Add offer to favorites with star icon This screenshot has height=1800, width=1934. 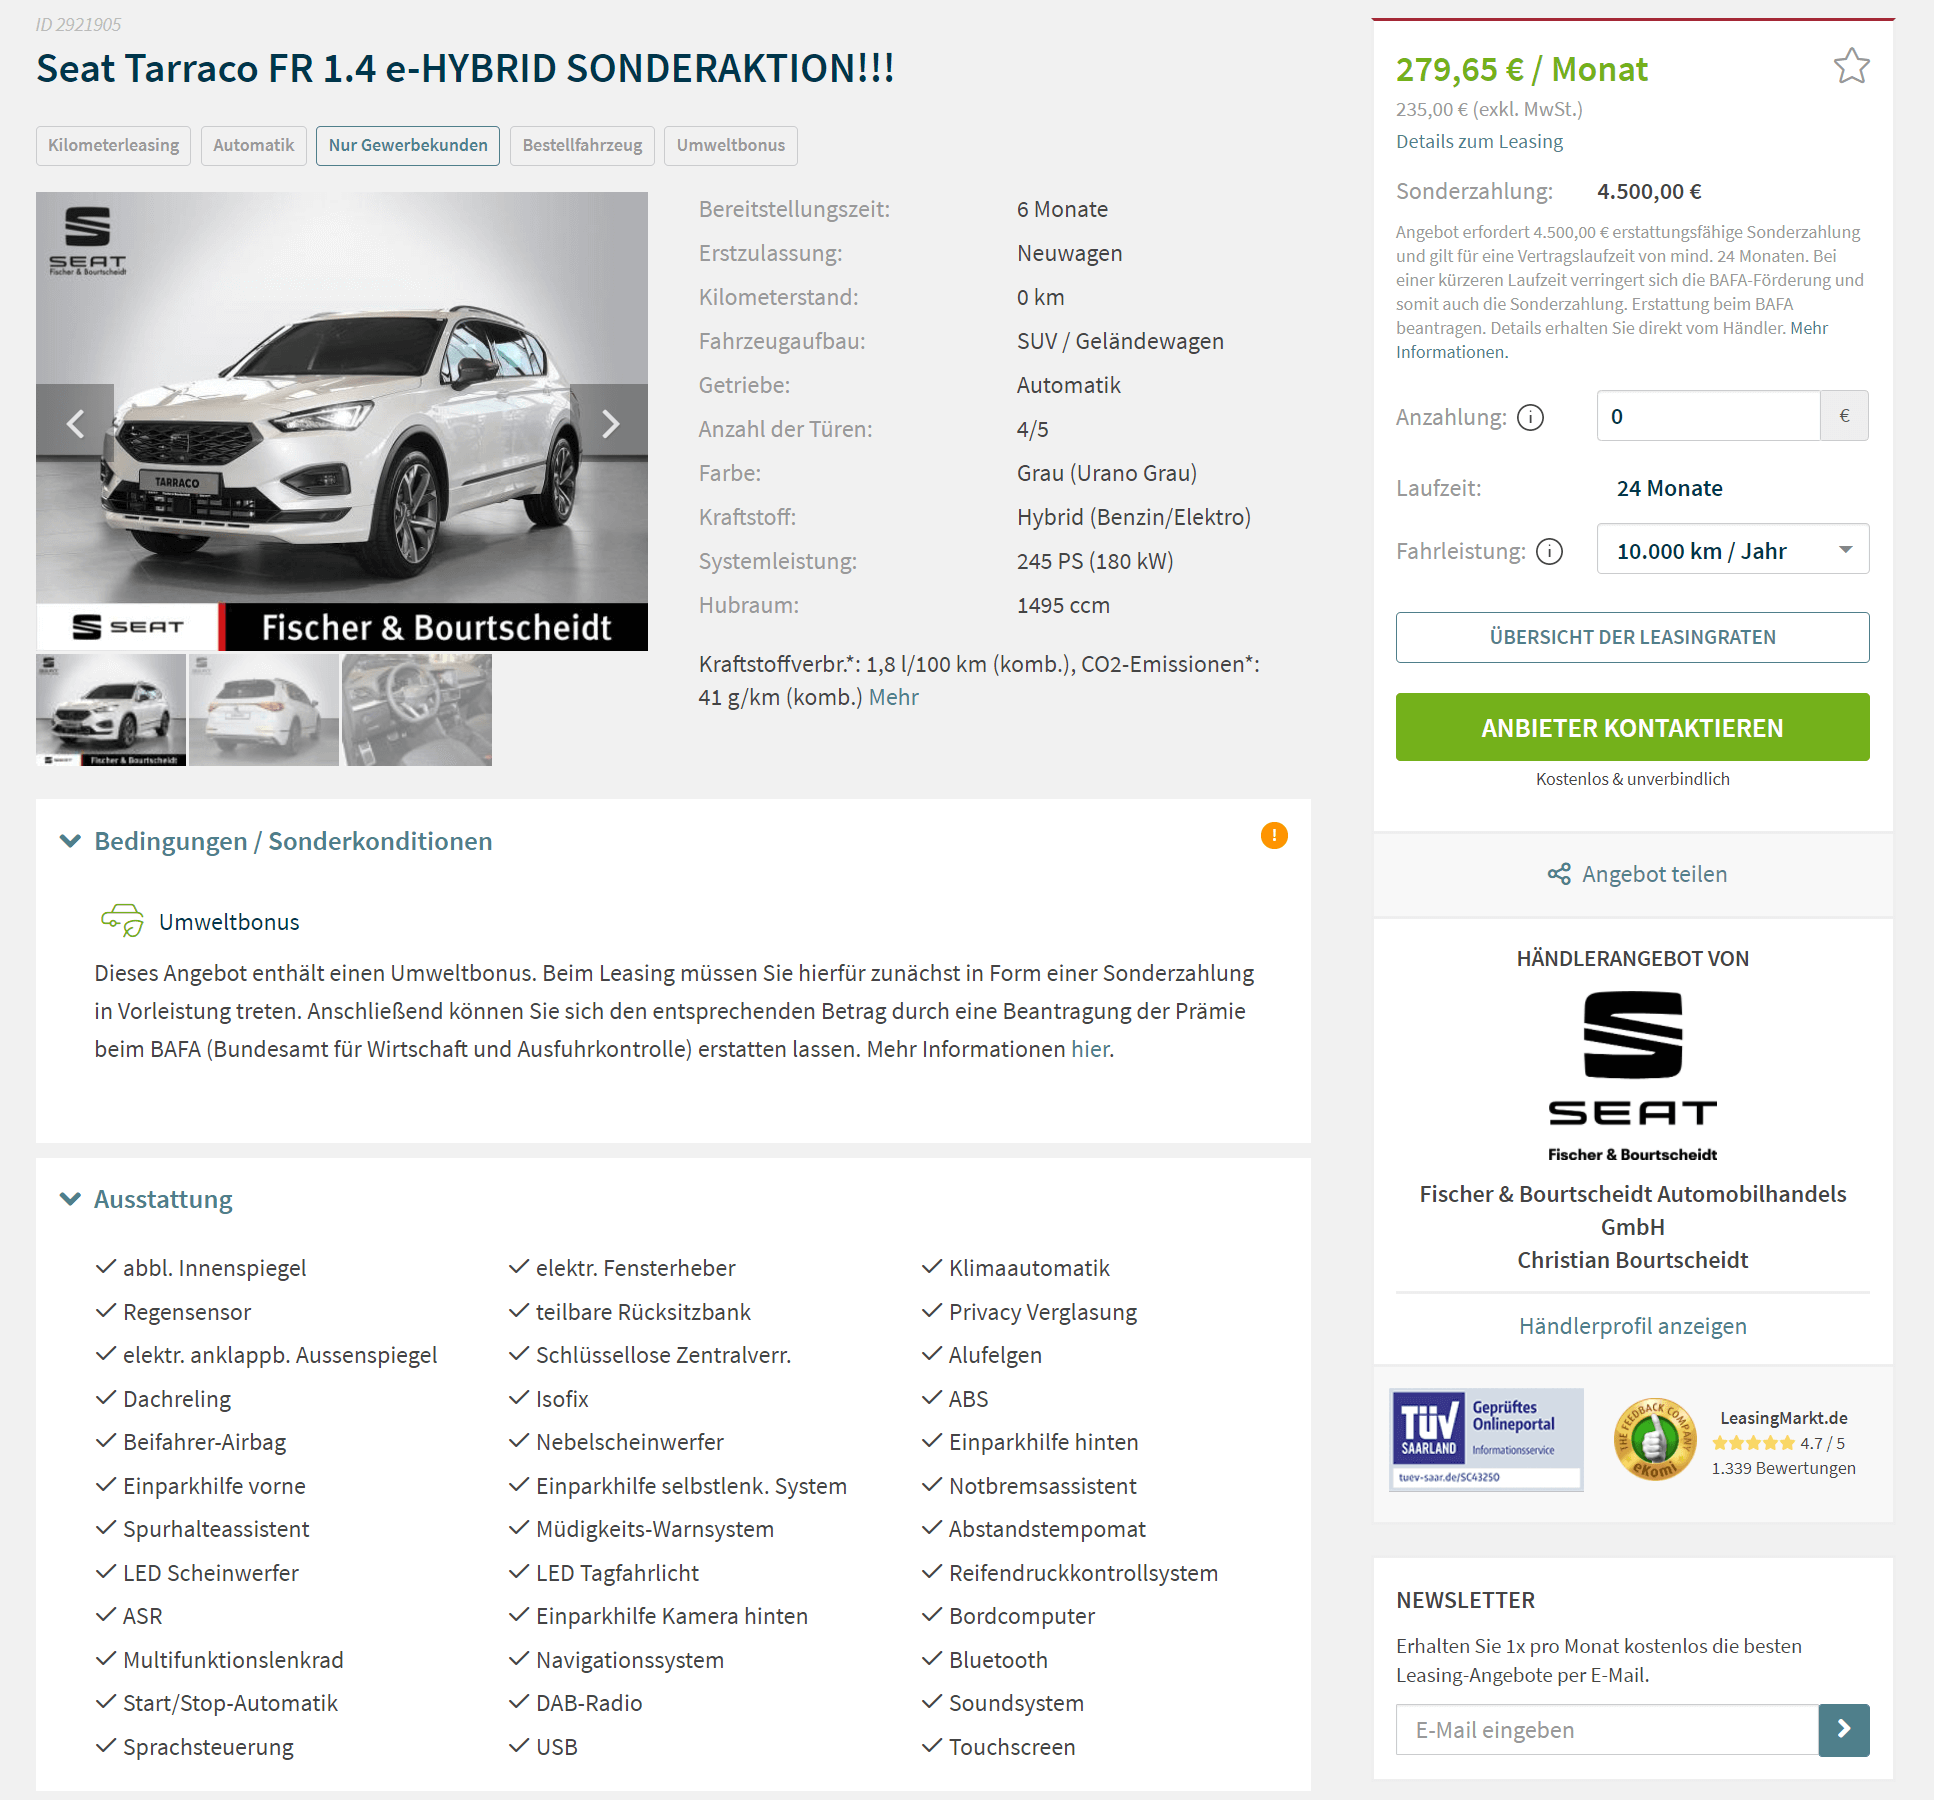[x=1851, y=67]
